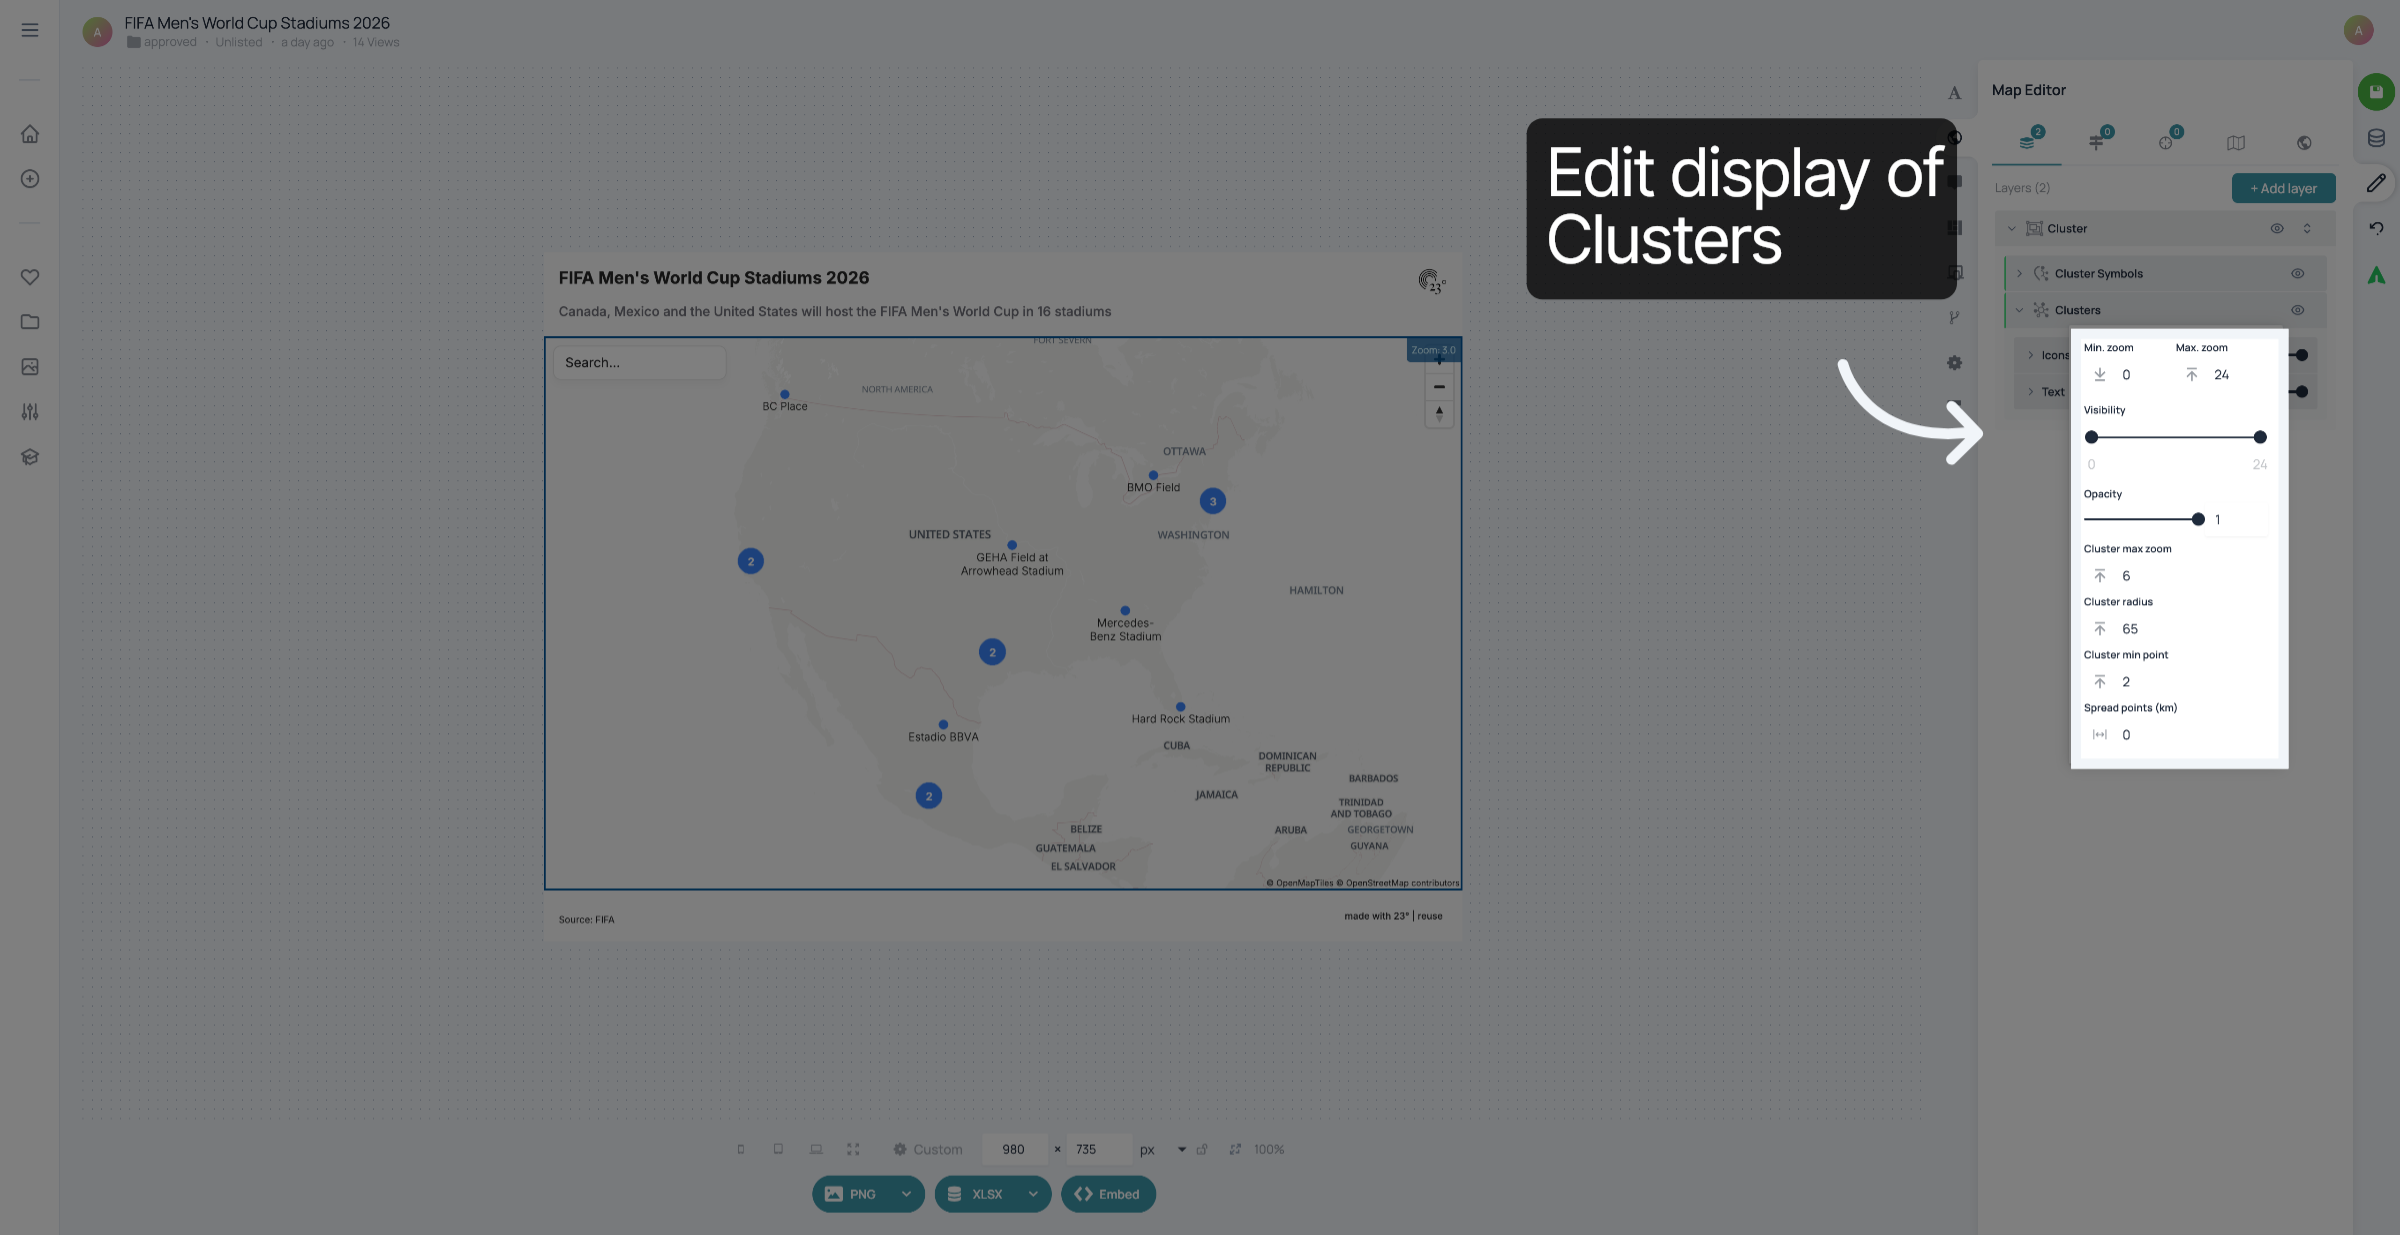Select laptop preview size
2400x1235 pixels.
(816, 1150)
